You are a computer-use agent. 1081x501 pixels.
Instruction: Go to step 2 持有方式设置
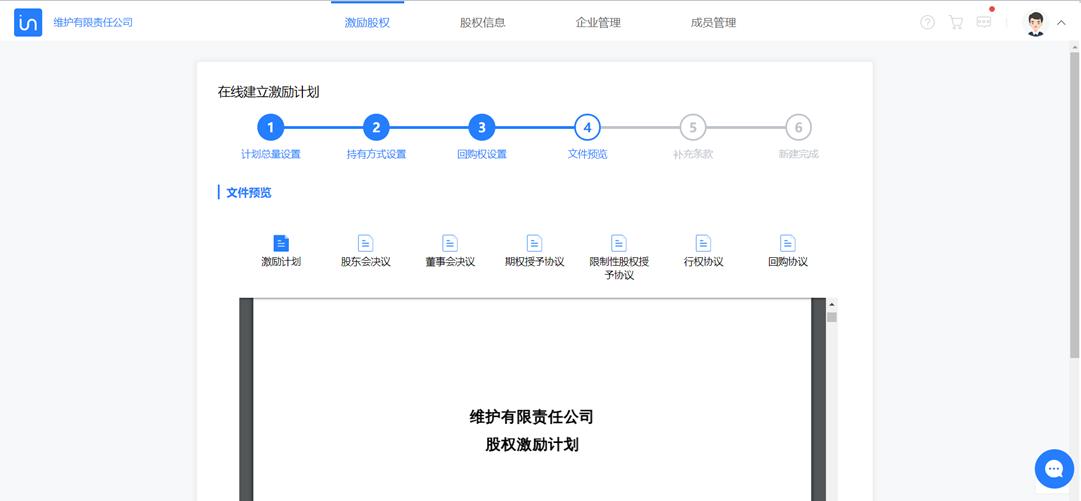pos(376,128)
